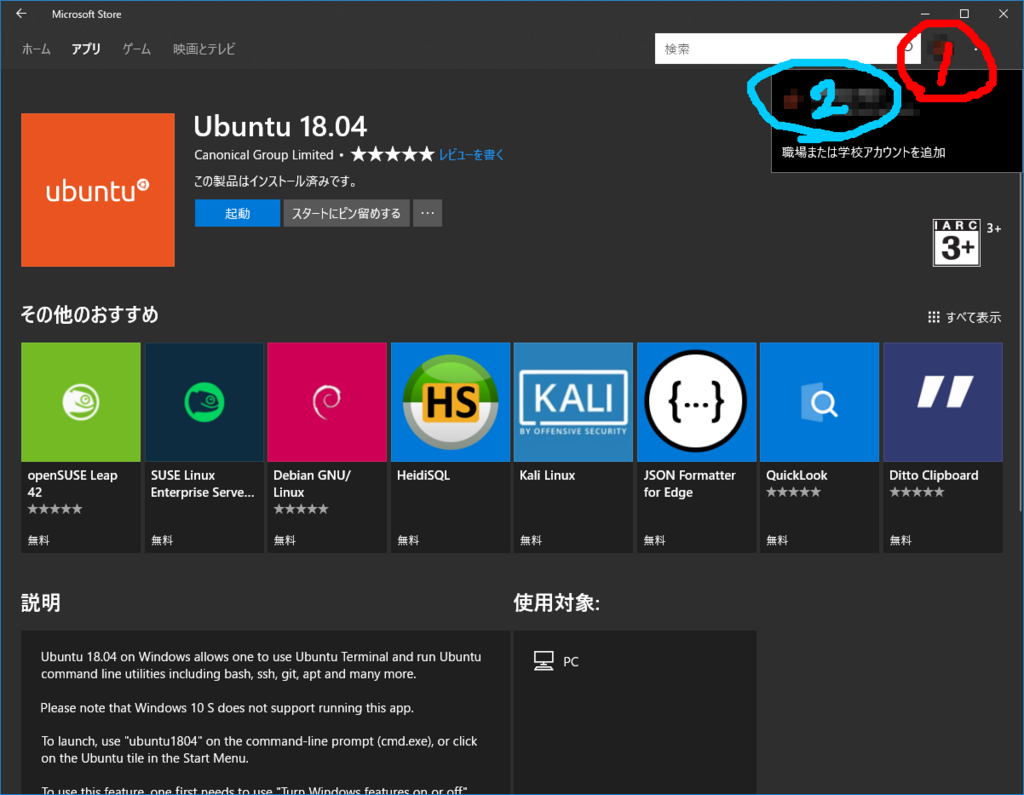
Task: Click the Ditto Clipboard title text
Action: point(934,476)
